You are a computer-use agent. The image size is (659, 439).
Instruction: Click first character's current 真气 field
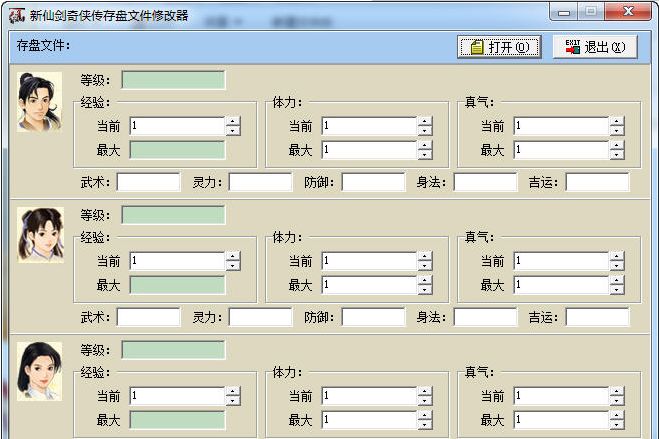click(561, 126)
